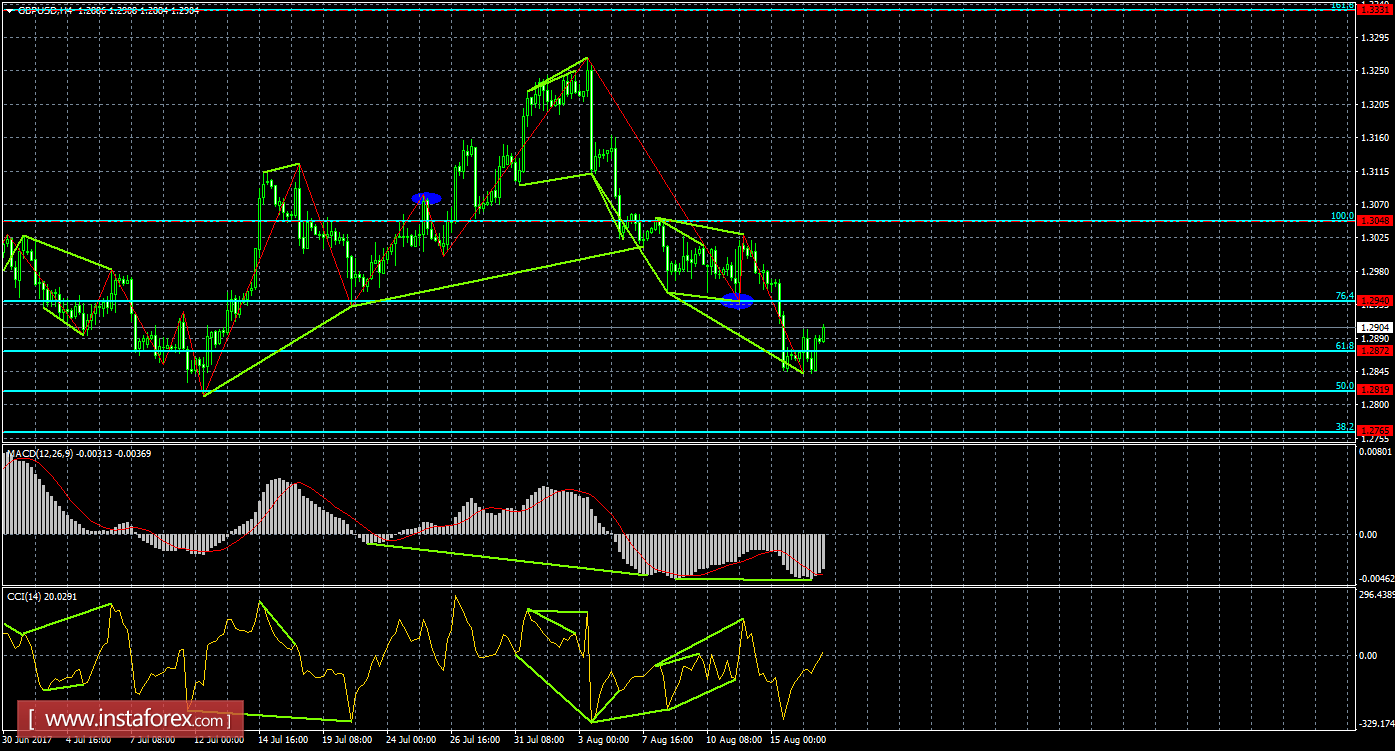Select the blue ellipse marker near the July peak
The width and height of the screenshot is (1395, 751).
pos(428,197)
